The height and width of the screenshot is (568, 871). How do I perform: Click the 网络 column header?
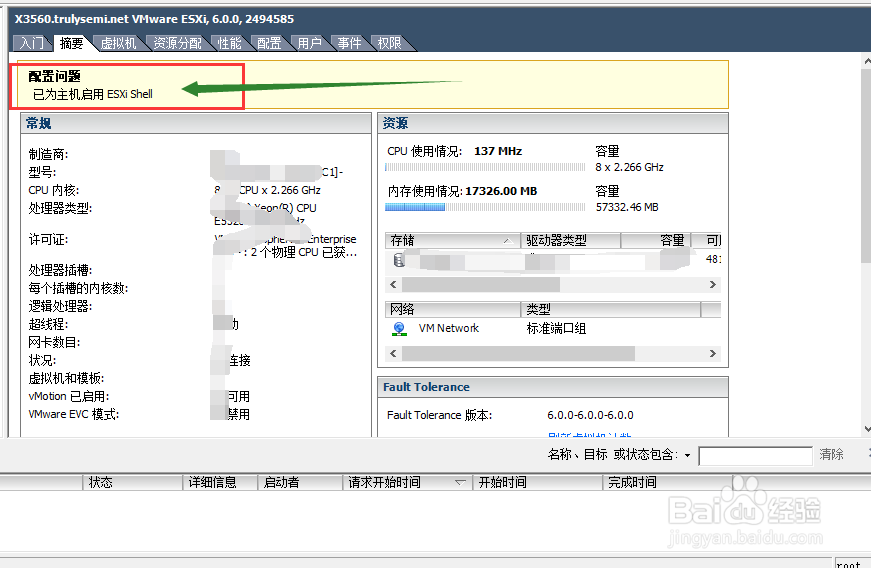452,309
